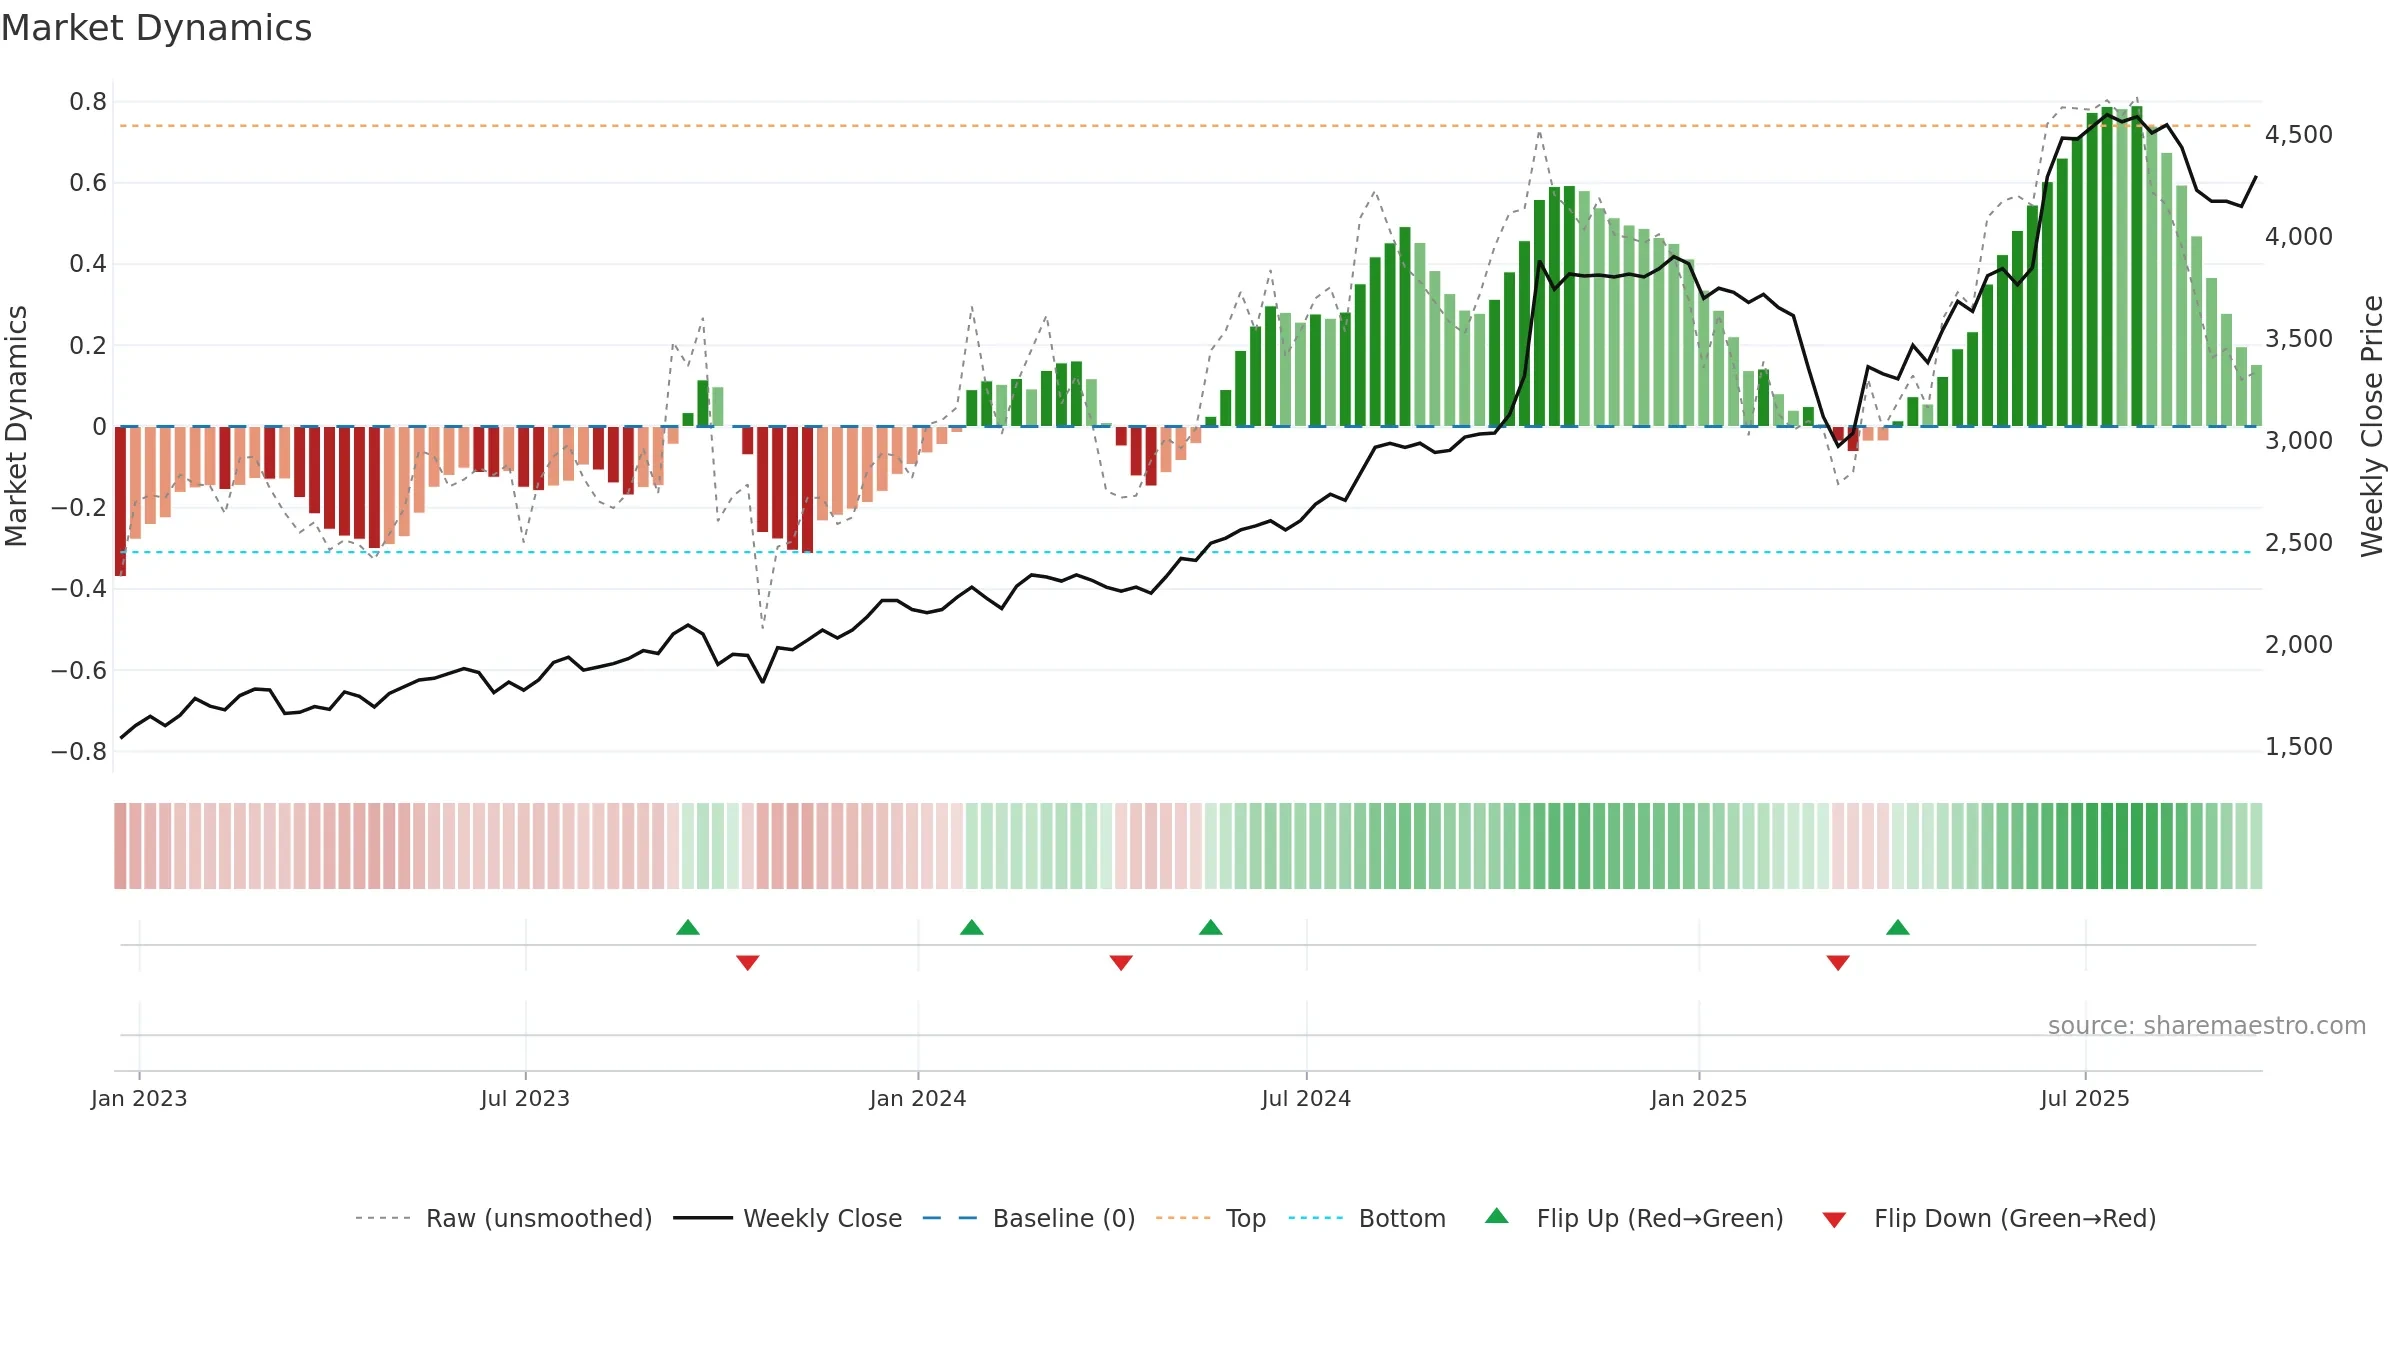Viewport: 2400px width, 1350px height.
Task: Click the source: sharemaestro.com text
Action: [x=2207, y=1026]
